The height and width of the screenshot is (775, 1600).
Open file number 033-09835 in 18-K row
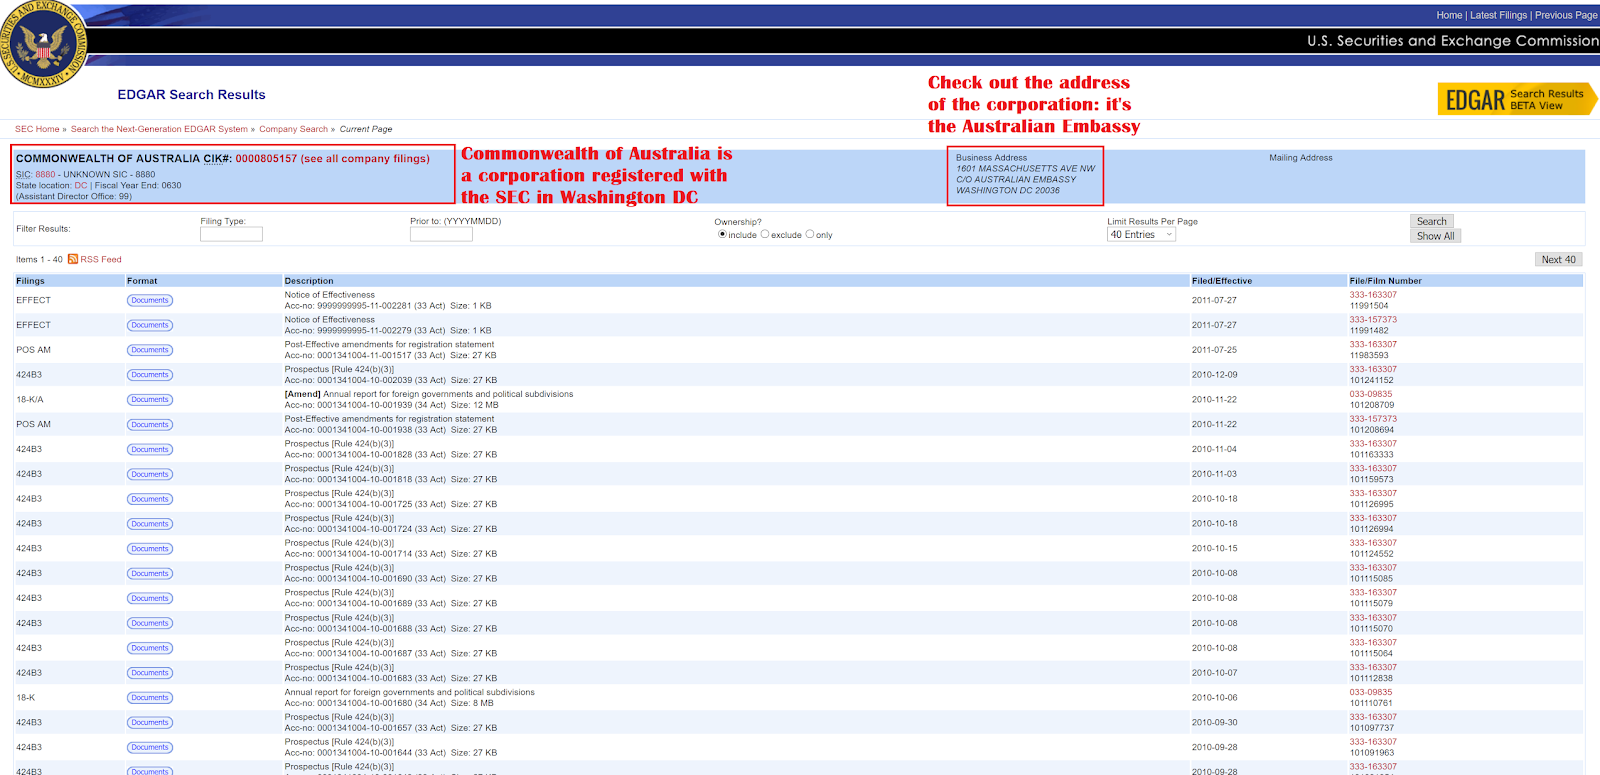(1371, 692)
